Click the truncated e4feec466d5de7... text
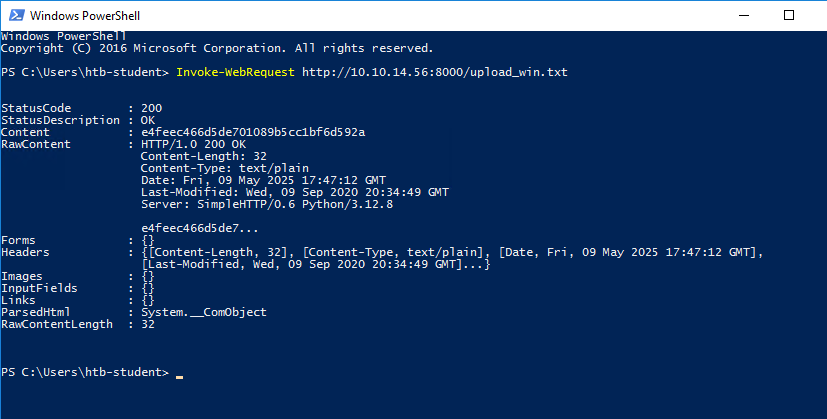 tap(200, 228)
